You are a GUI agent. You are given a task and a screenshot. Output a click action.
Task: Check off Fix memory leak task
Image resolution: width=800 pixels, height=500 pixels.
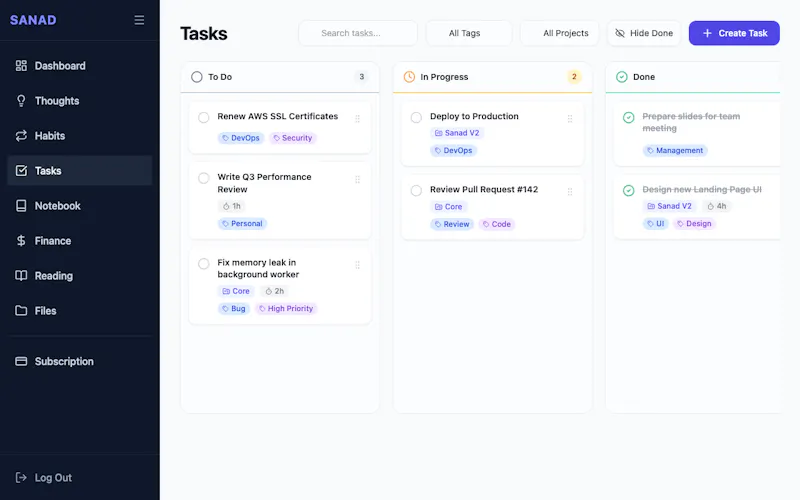click(204, 264)
